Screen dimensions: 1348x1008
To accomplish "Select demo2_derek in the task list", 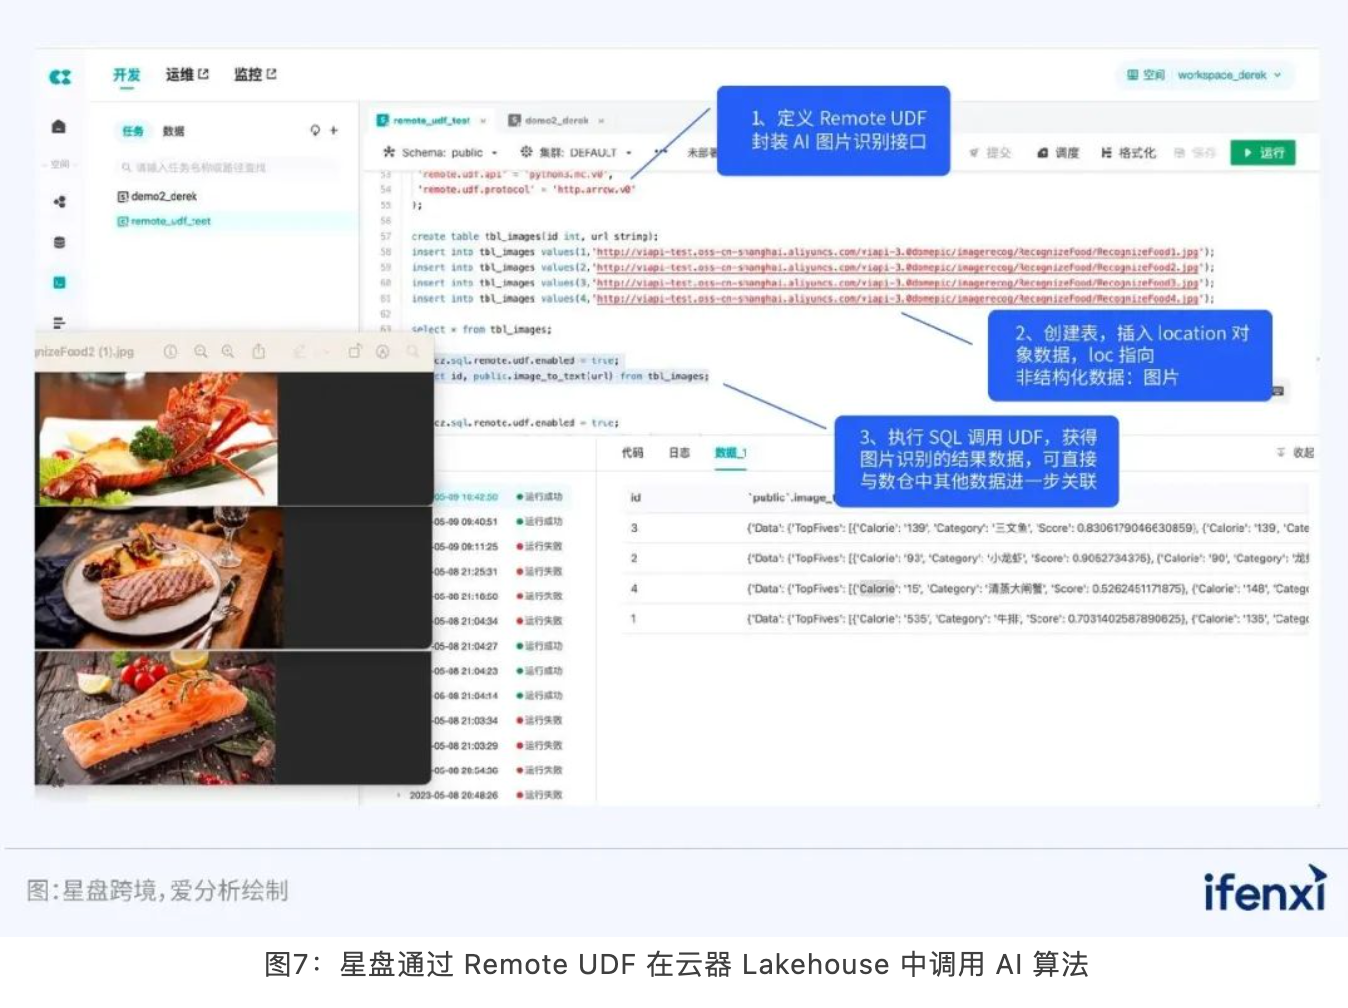I will coord(163,196).
